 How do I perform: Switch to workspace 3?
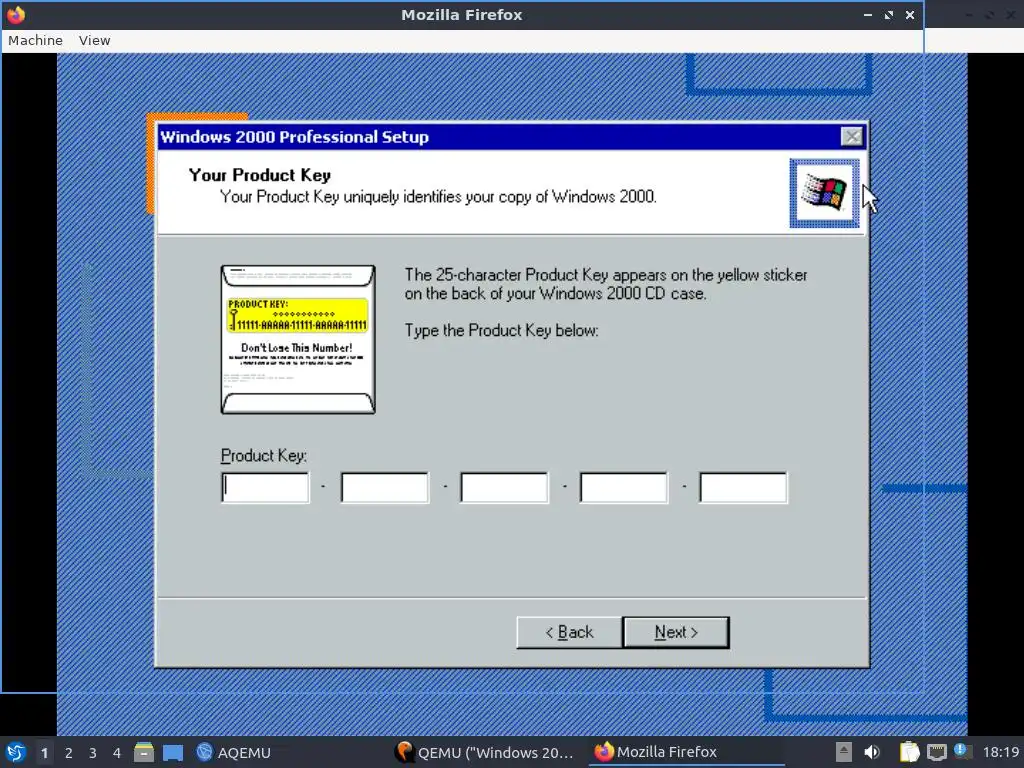pyautogui.click(x=93, y=752)
